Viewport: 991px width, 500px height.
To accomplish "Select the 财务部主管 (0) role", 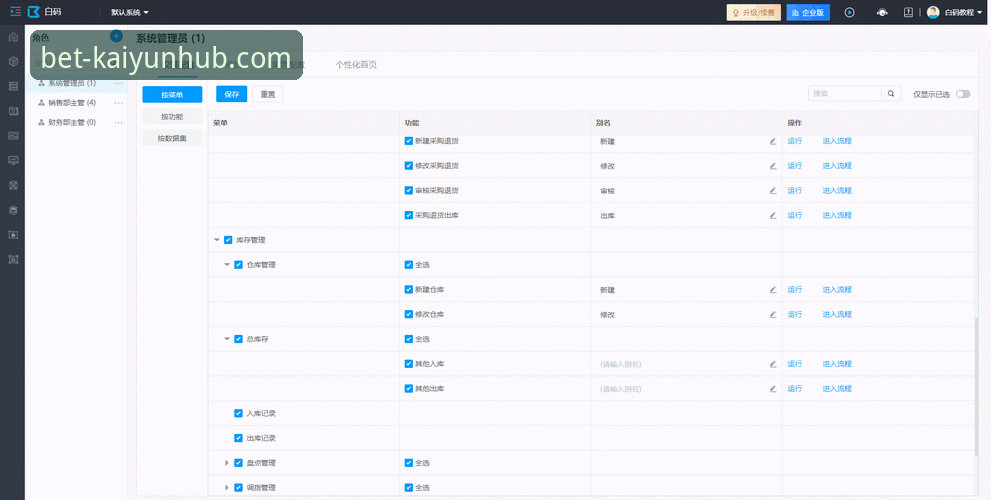I will tap(72, 122).
